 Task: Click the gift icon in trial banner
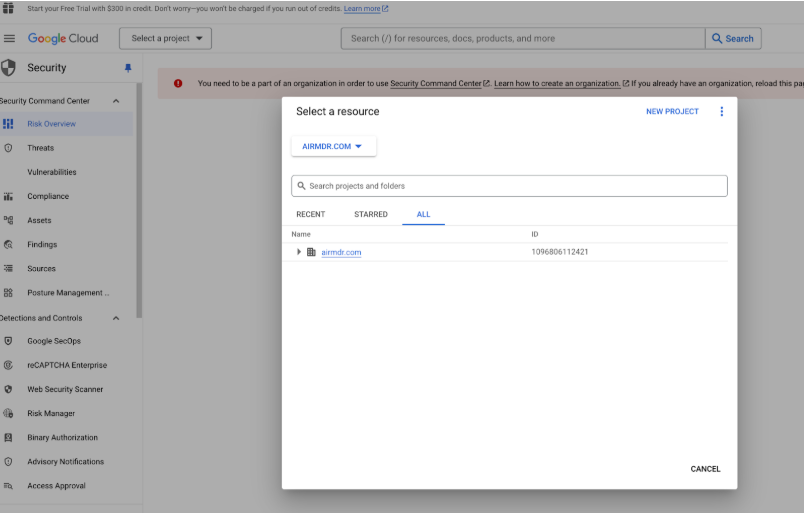[8, 8]
